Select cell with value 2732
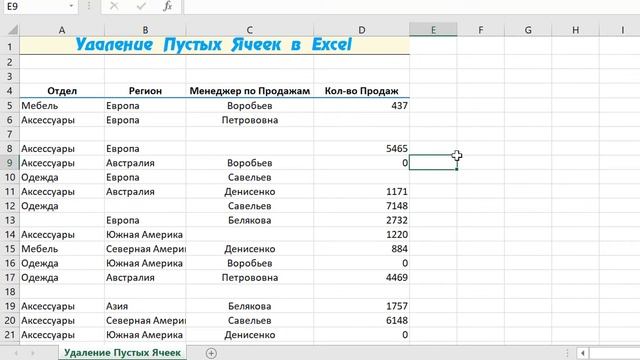This screenshot has width=640, height=360. click(362, 220)
